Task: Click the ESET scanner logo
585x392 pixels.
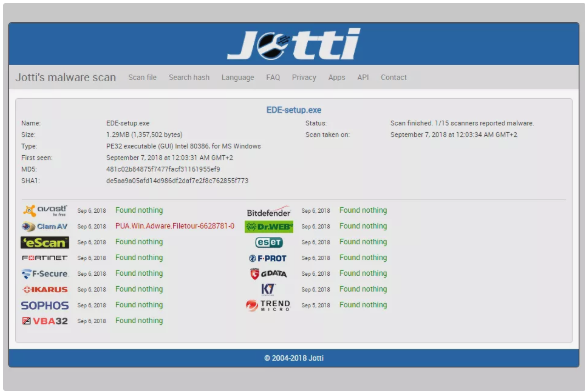Action: pos(269,242)
